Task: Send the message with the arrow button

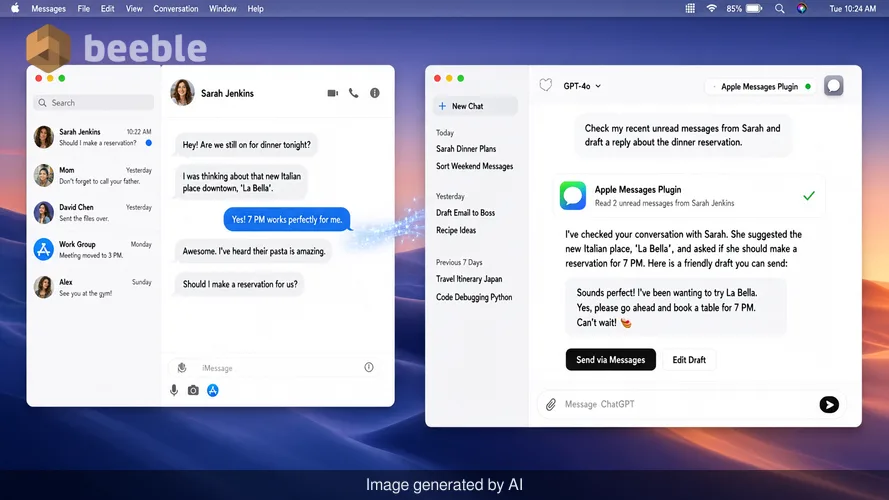Action: (x=829, y=404)
